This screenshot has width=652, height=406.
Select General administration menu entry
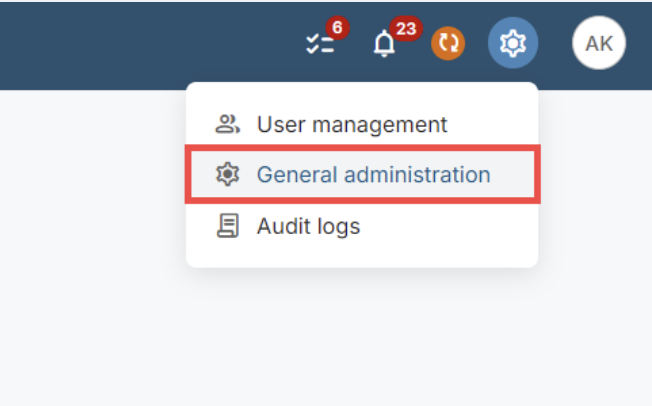coord(363,174)
